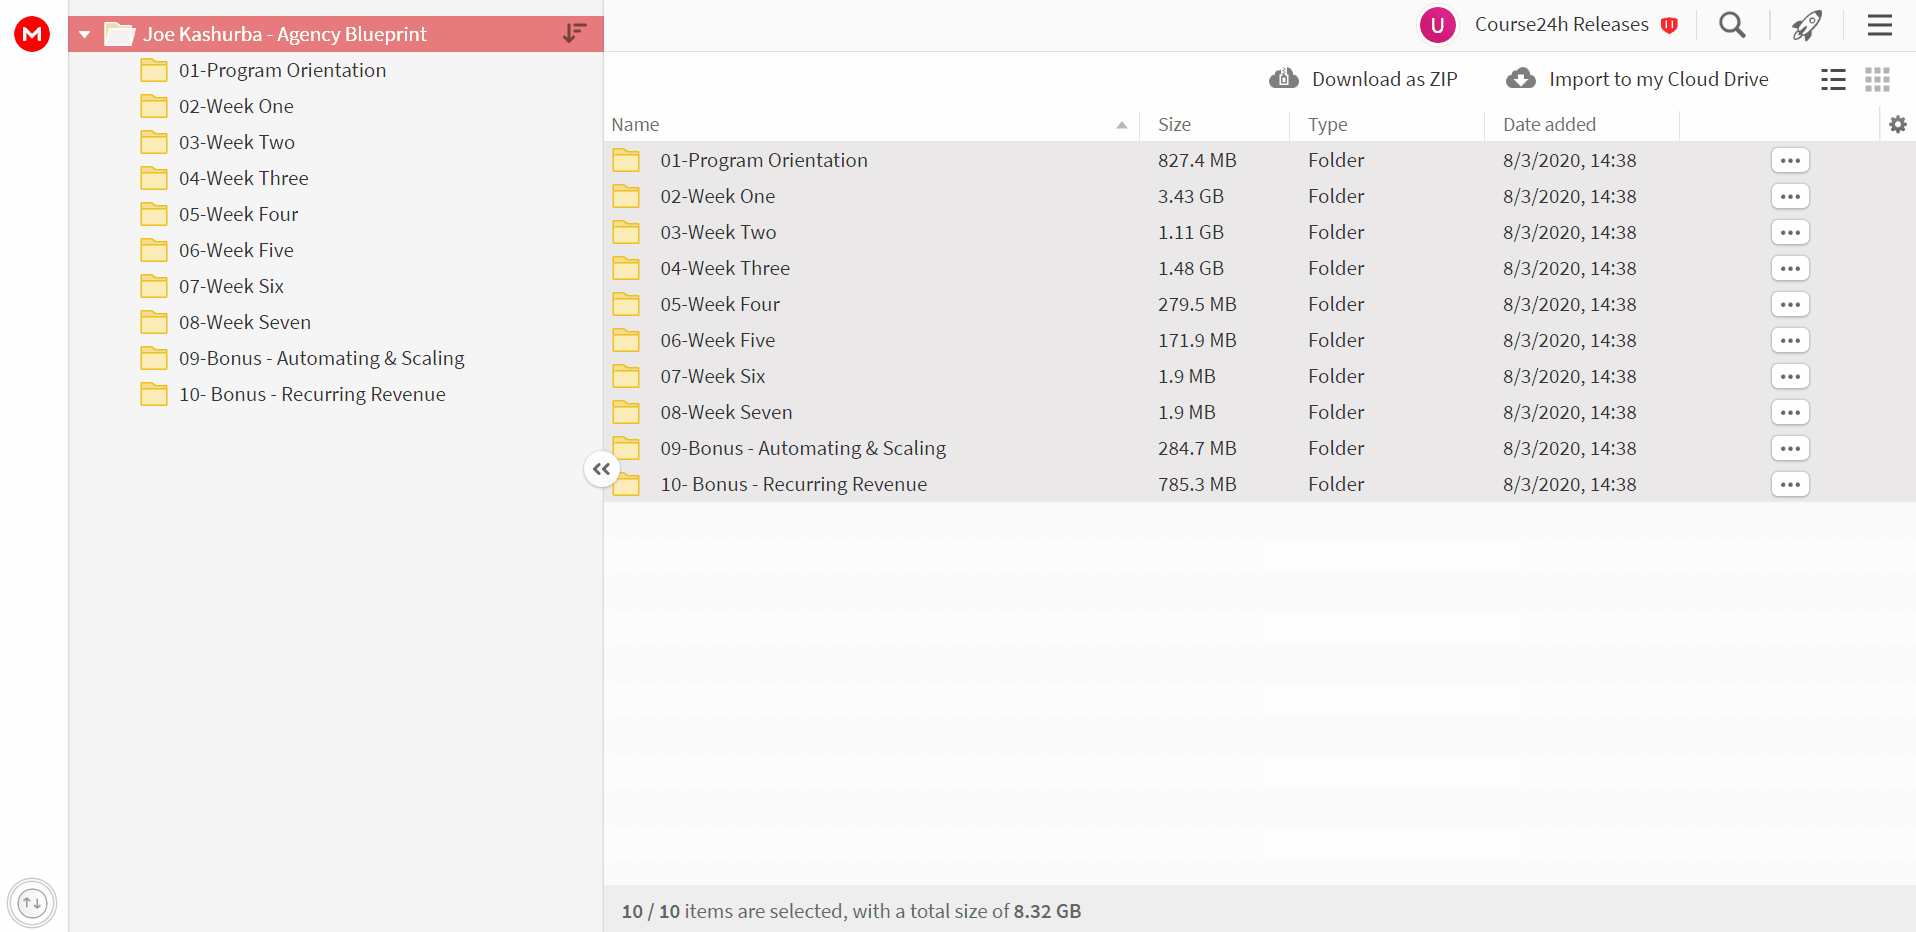Click the transfers arrows icon bottom-left
The width and height of the screenshot is (1916, 932).
pyautogui.click(x=32, y=903)
